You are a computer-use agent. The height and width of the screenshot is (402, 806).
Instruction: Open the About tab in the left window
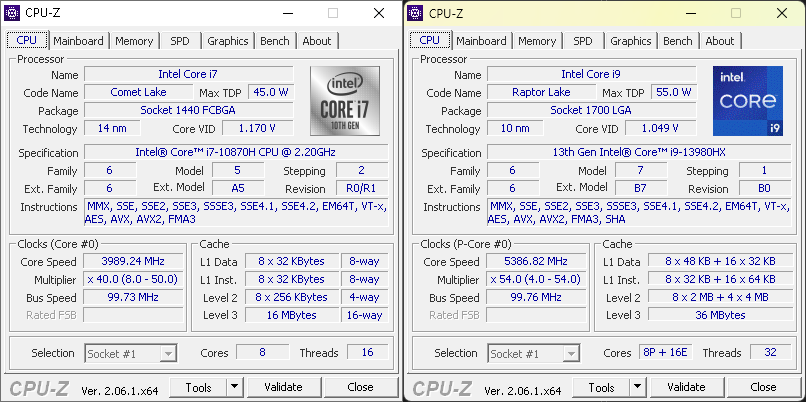(317, 41)
